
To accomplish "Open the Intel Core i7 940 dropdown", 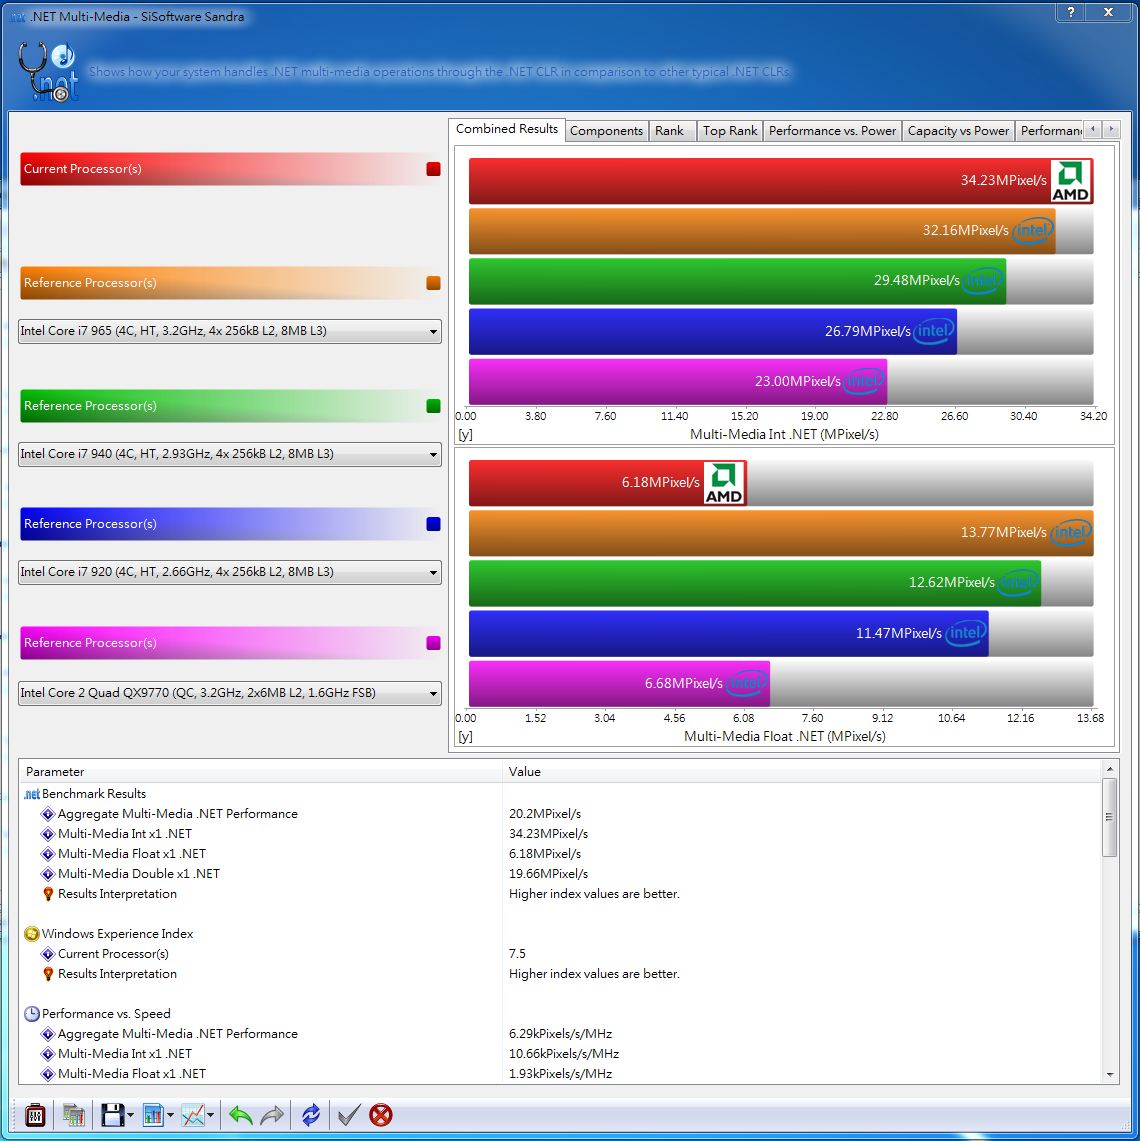I will point(230,454).
